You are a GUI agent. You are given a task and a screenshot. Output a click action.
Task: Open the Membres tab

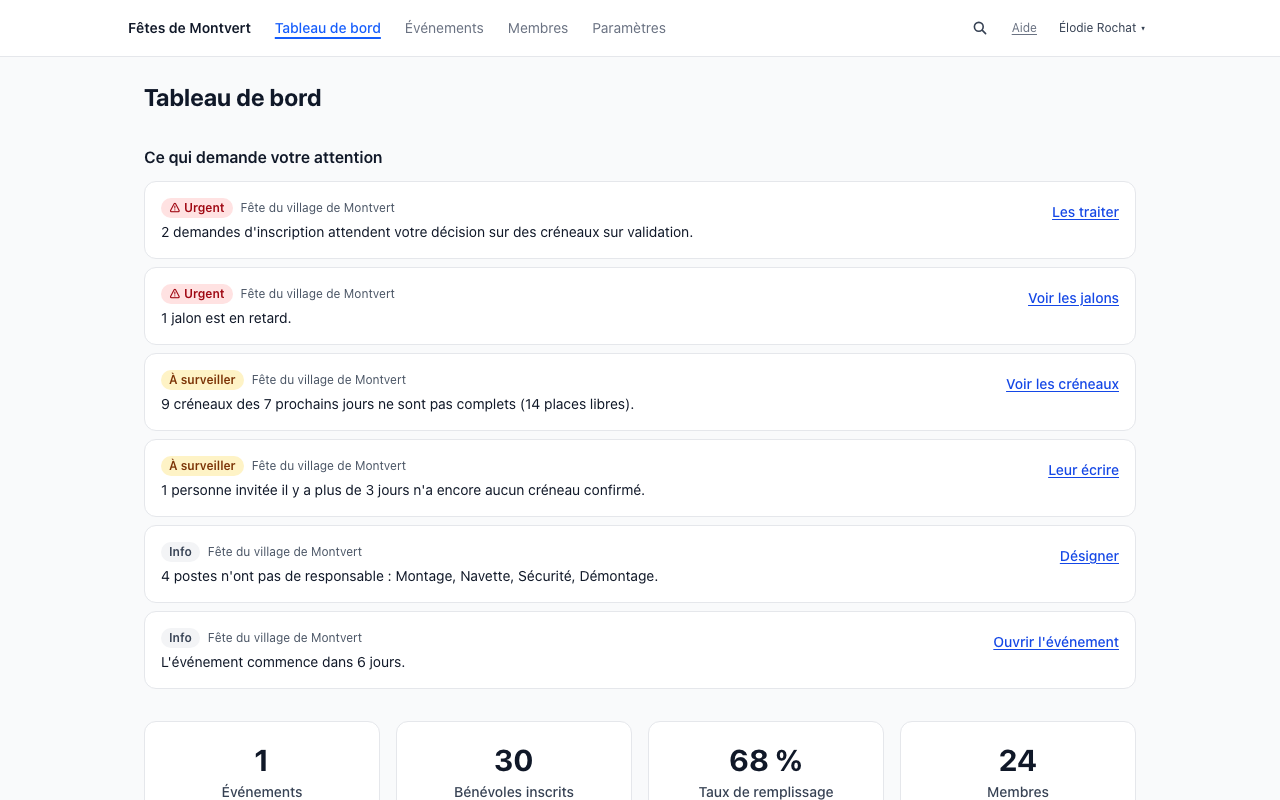538,28
